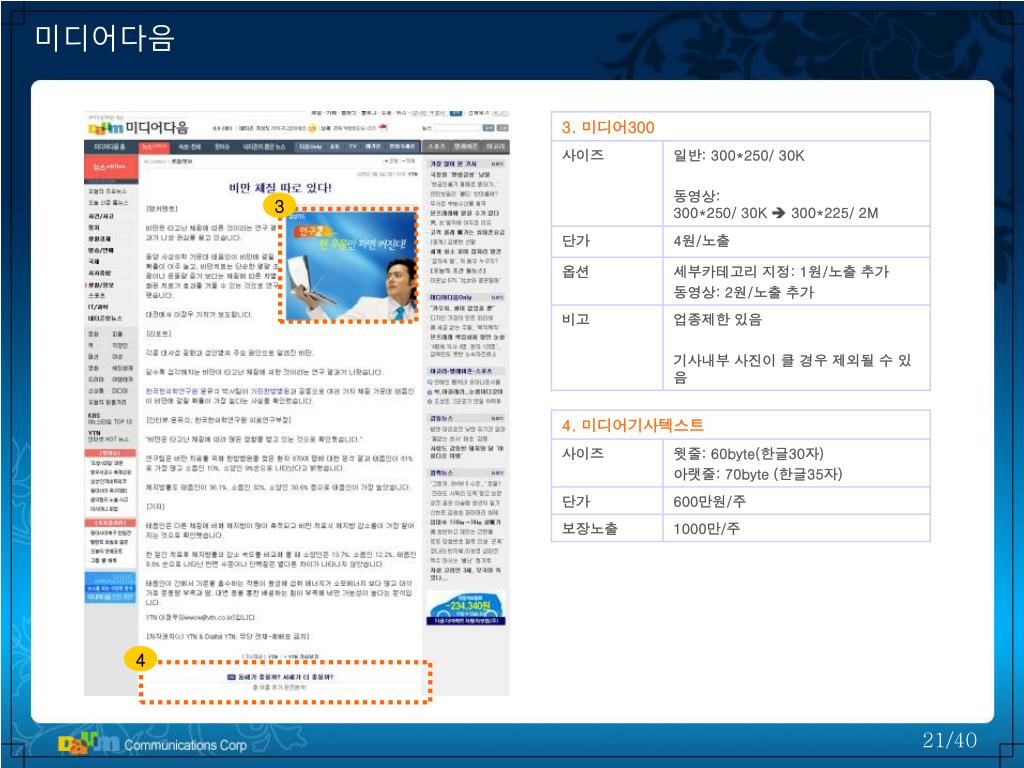Open 사건/사고 category in left sidebar
Viewport: 1024px width, 768px height.
click(x=101, y=216)
